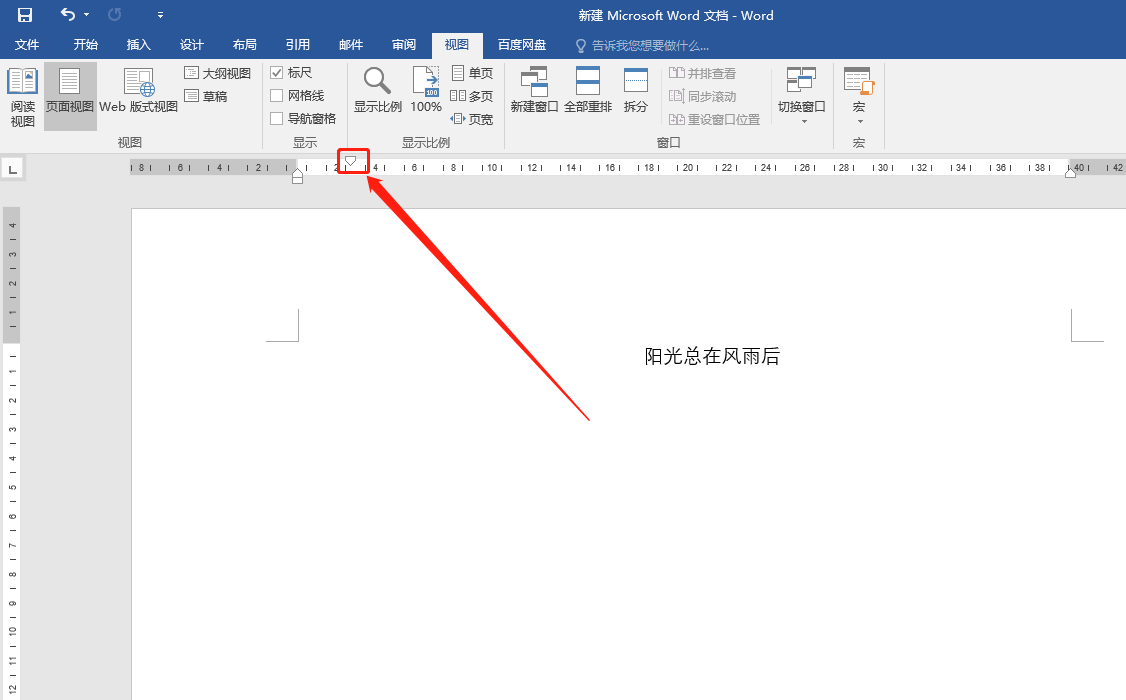Open 大纲视图 outline view

[x=218, y=73]
